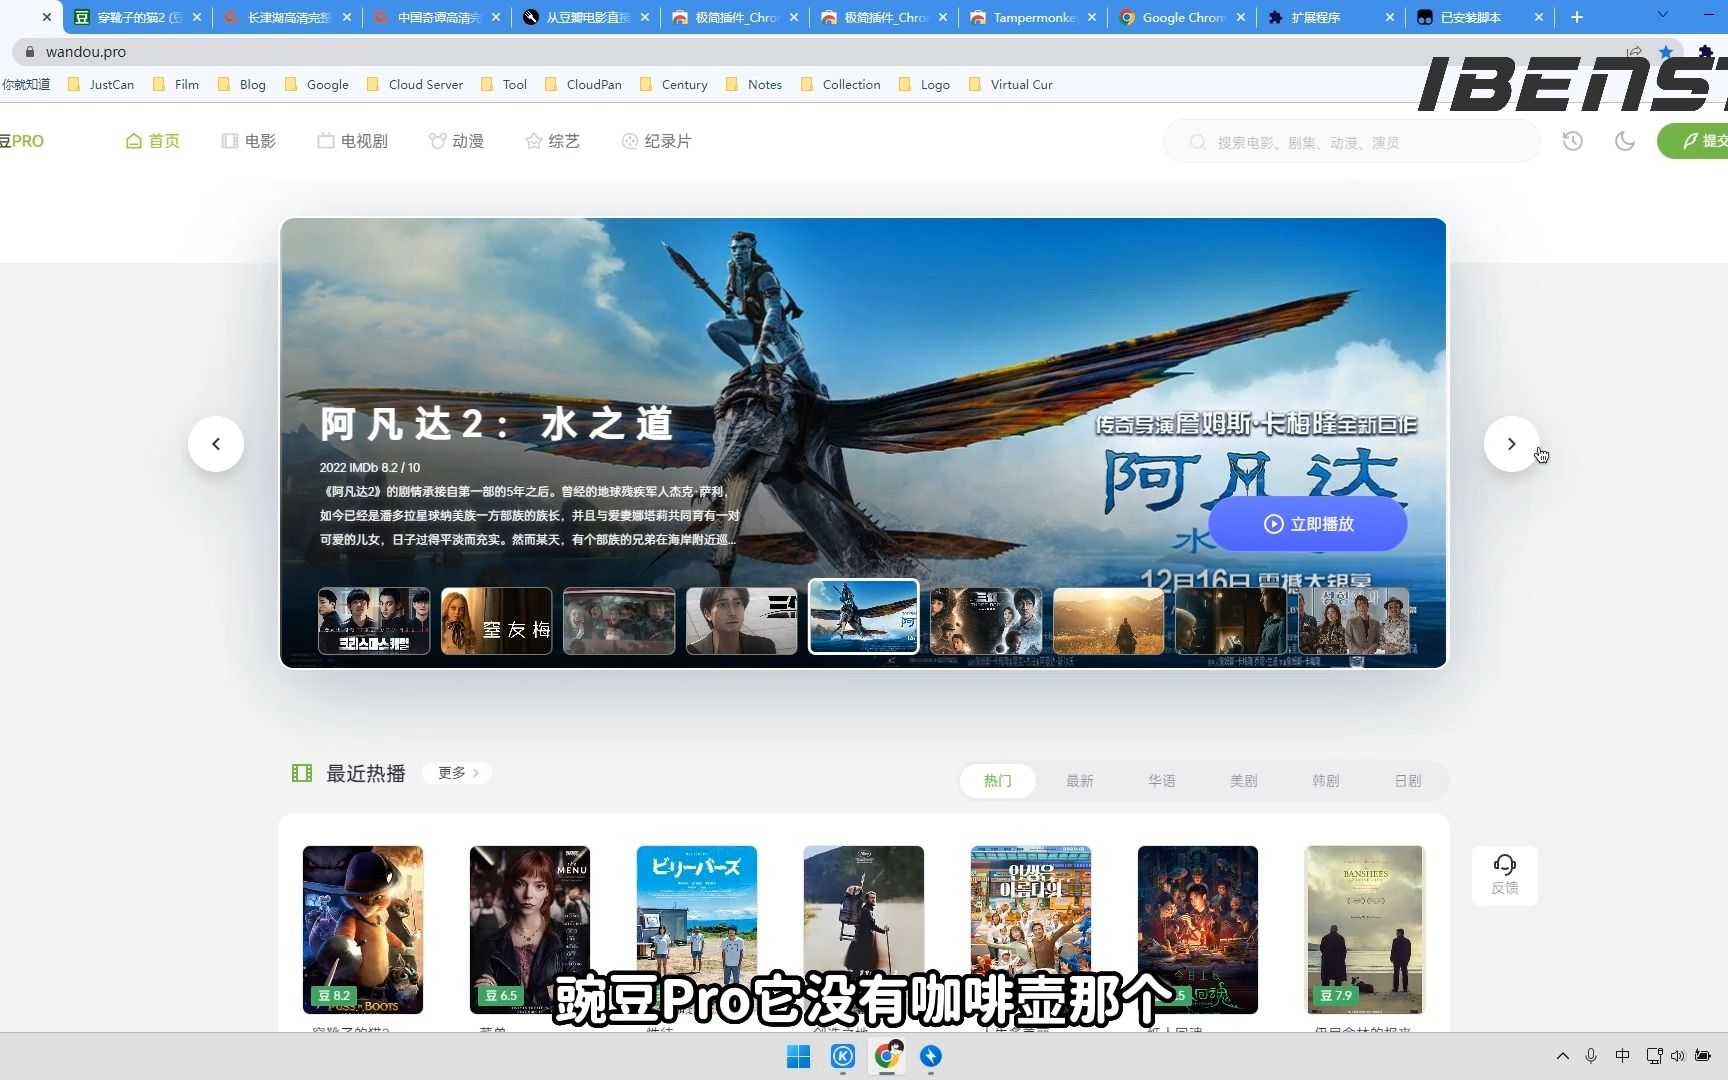Select the Avatar highlighted carousel thumbnail

864,616
